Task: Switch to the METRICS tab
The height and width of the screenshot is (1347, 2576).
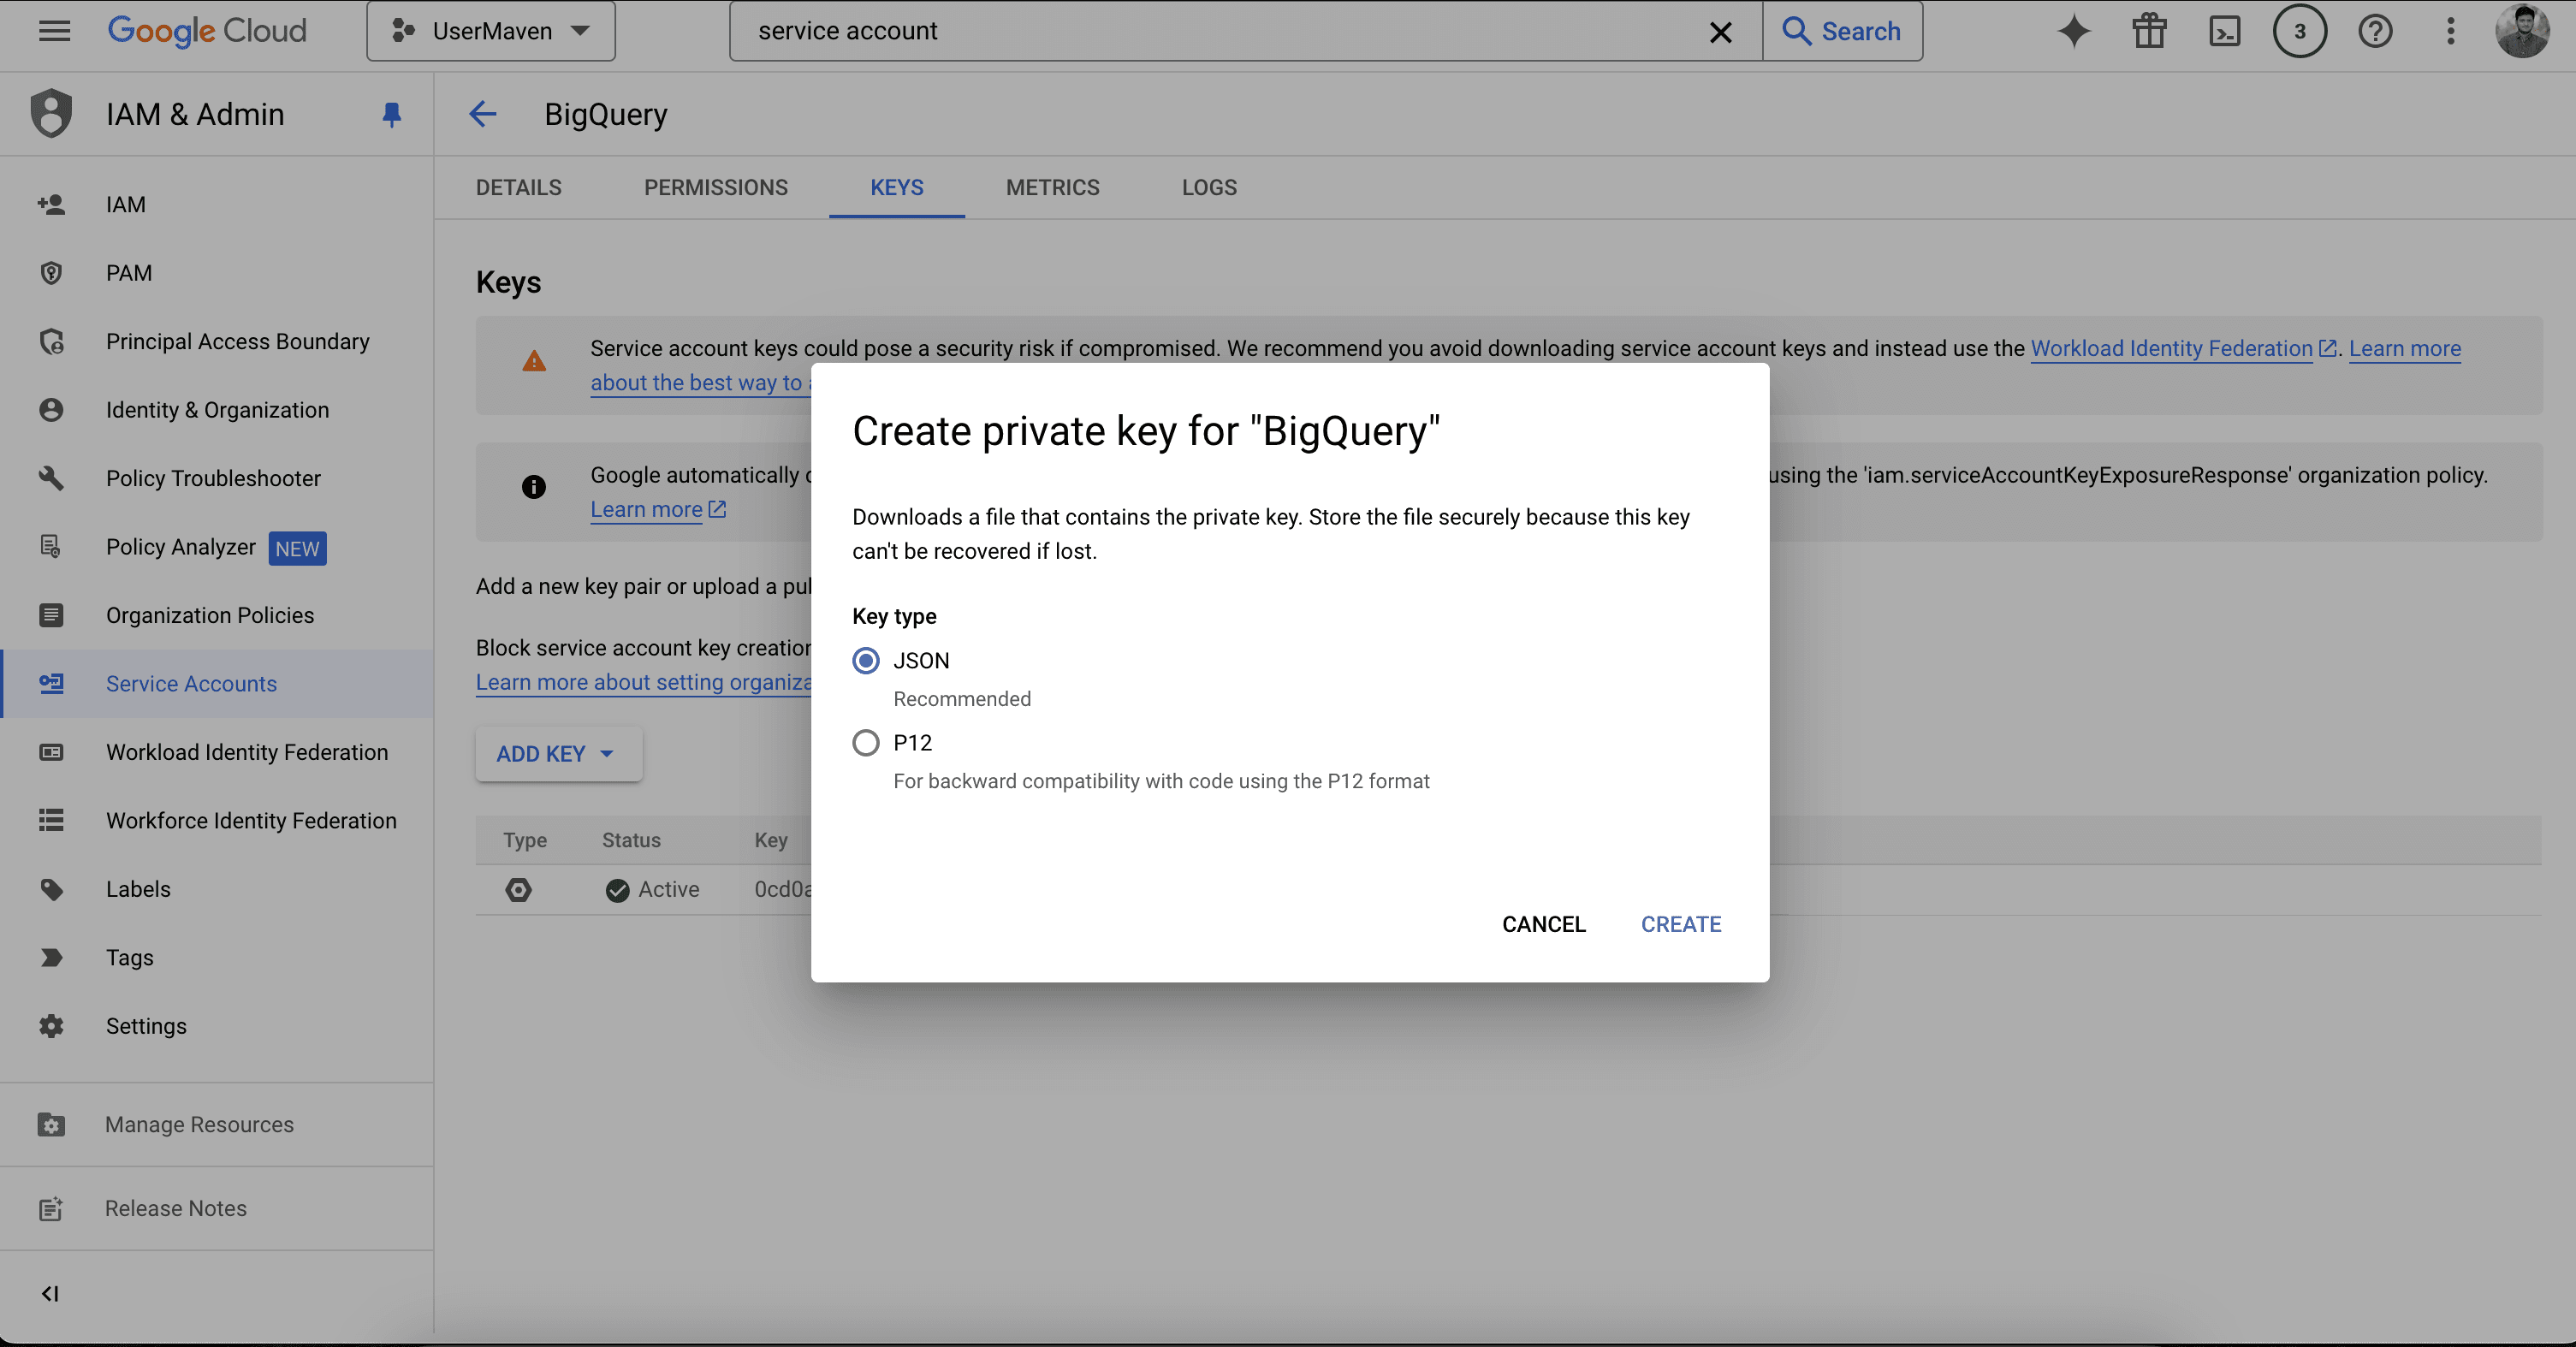Action: coord(1052,188)
